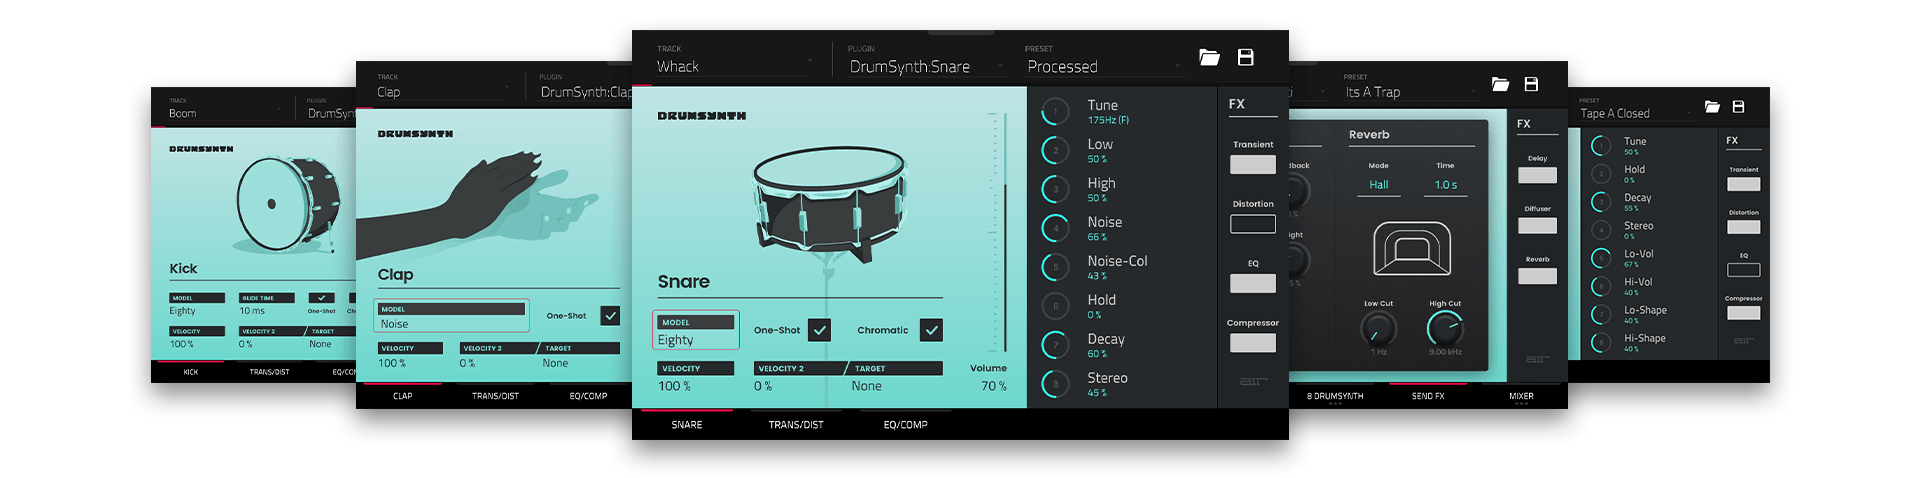This screenshot has height=478, width=1920.
Task: Switch to MIXER tab
Action: coord(1521,396)
